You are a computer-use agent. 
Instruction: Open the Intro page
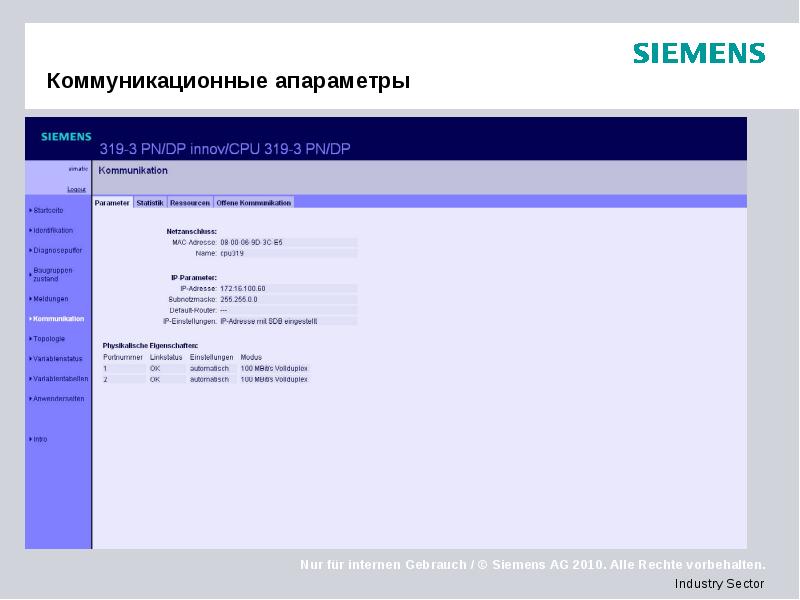(x=40, y=437)
